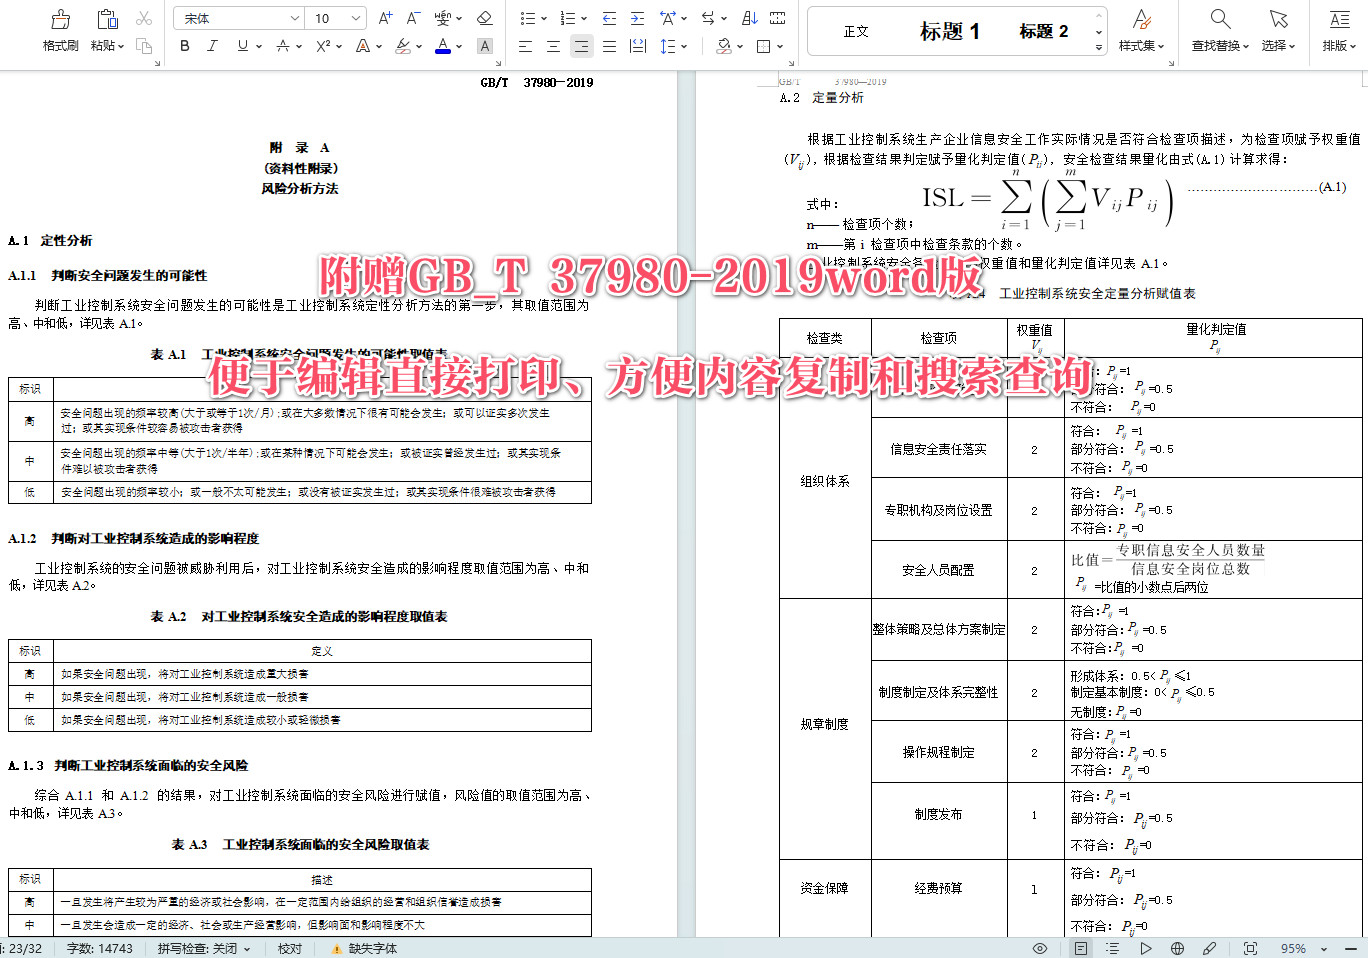Select the Format Painter (格式刷) tool
This screenshot has height=958, width=1368.
tap(59, 25)
